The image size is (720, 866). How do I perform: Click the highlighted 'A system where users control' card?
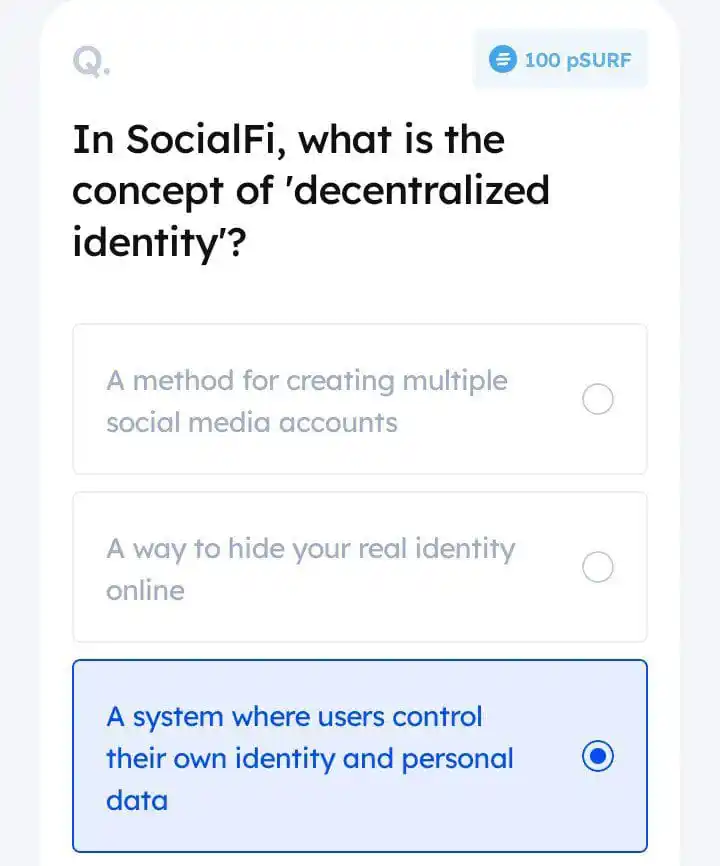point(360,756)
